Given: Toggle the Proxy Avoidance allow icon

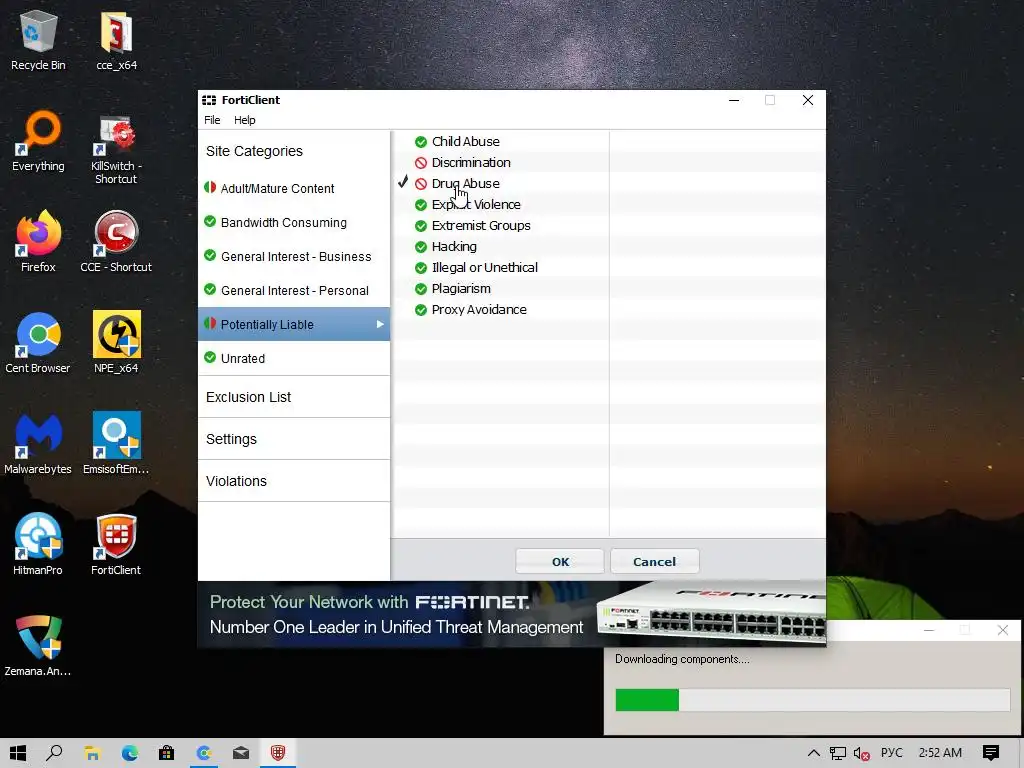Looking at the screenshot, I should click(x=421, y=310).
